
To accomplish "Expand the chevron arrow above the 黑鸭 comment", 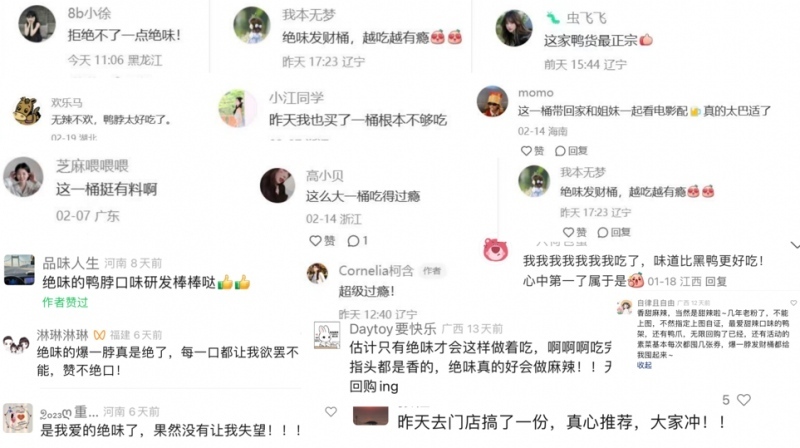I will pos(795,245).
